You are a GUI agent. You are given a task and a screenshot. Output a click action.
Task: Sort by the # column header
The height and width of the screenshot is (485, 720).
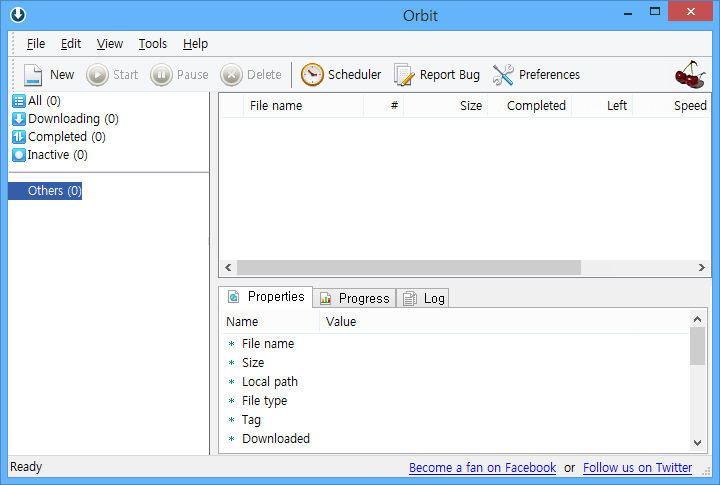point(384,106)
